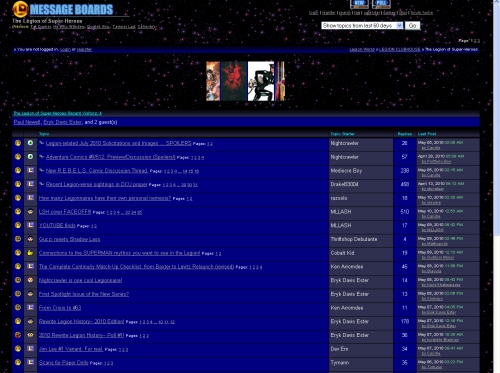The height and width of the screenshot is (373, 500).
Task: Click yellow folder icon on Gucci meets Shadow Lass row
Action: (x=18, y=239)
